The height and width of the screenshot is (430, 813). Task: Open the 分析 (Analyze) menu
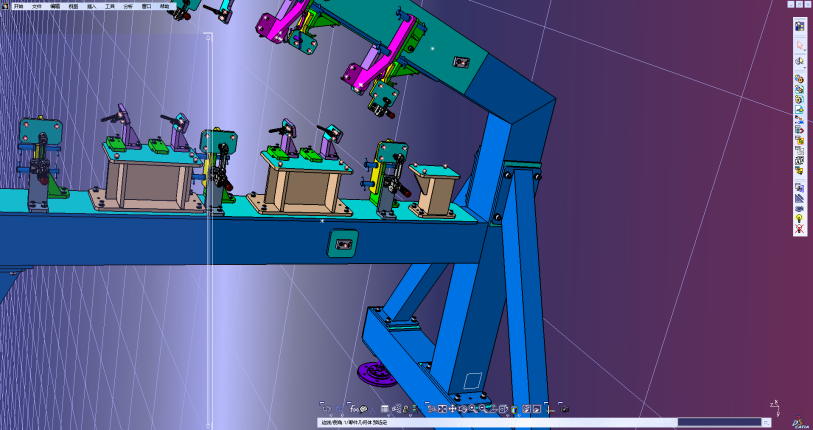click(127, 6)
